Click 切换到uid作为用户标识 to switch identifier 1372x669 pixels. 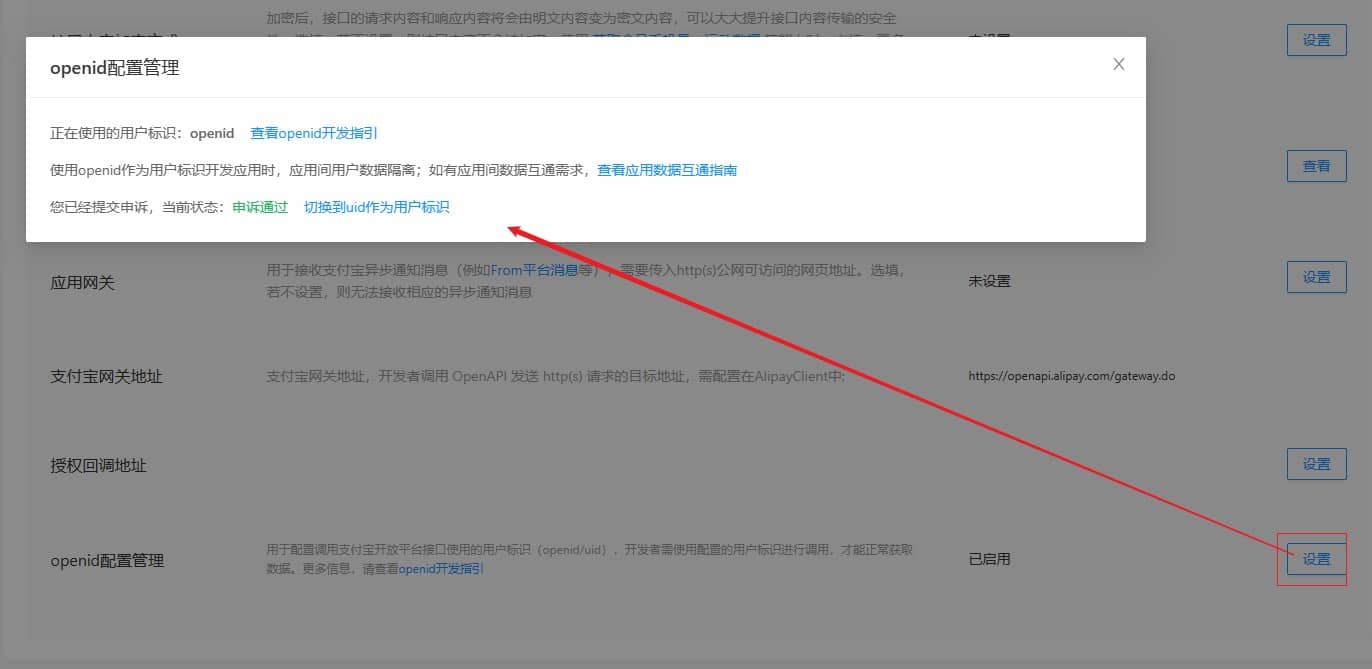(376, 207)
